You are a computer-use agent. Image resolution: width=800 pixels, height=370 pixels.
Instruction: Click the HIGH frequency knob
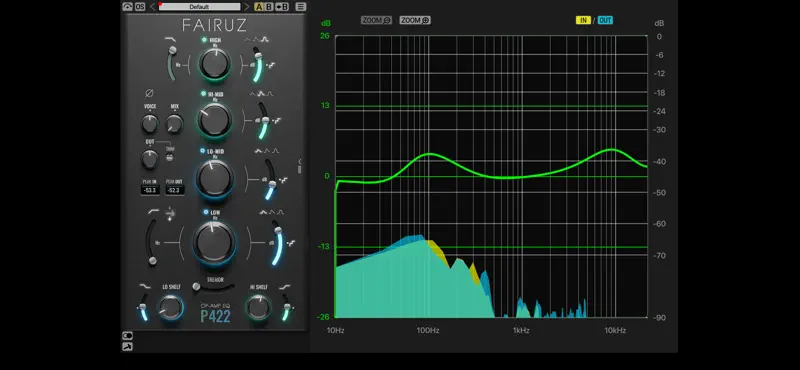click(214, 64)
